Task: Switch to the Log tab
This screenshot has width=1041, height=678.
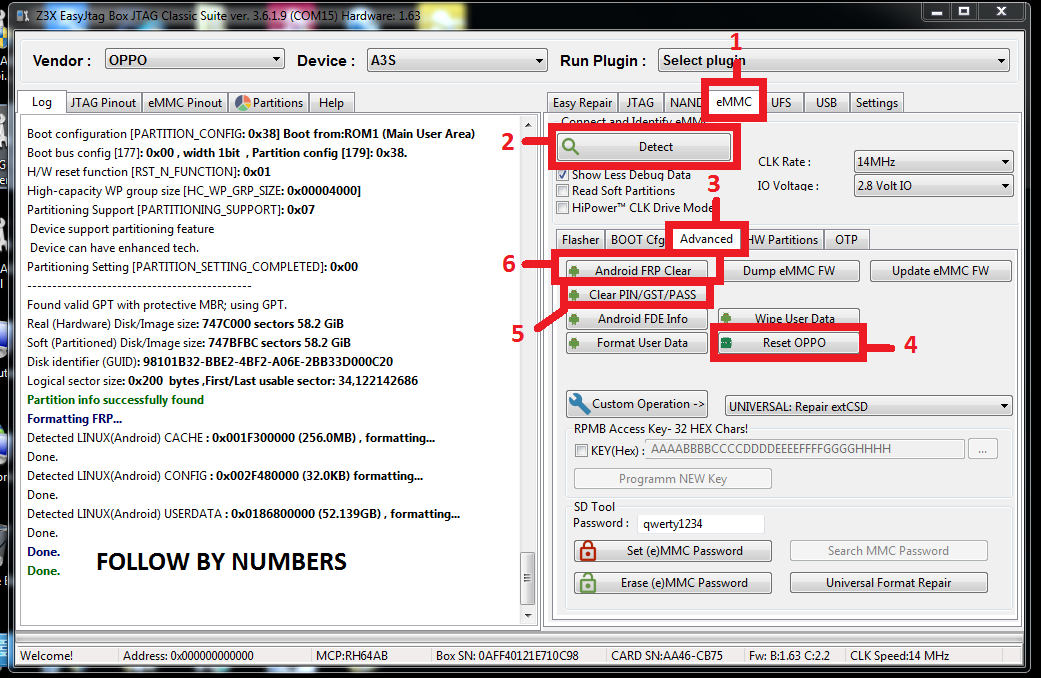Action: pyautogui.click(x=41, y=102)
